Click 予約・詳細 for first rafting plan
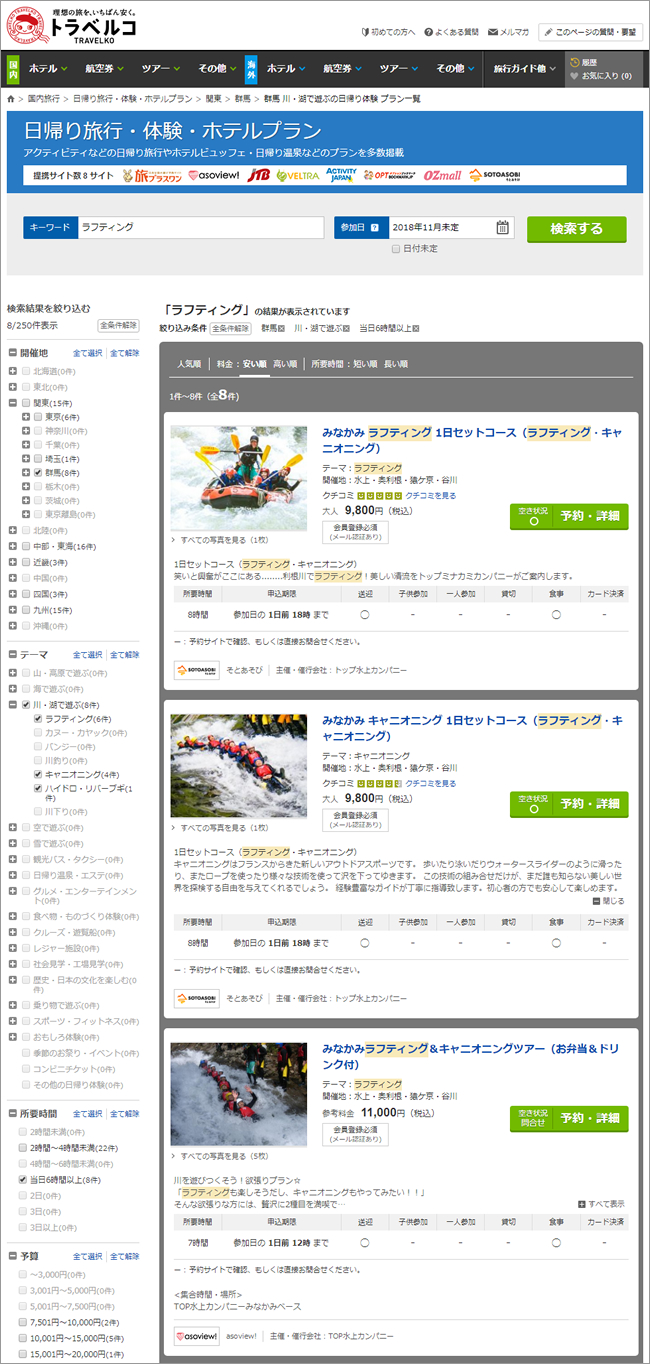 tap(589, 517)
